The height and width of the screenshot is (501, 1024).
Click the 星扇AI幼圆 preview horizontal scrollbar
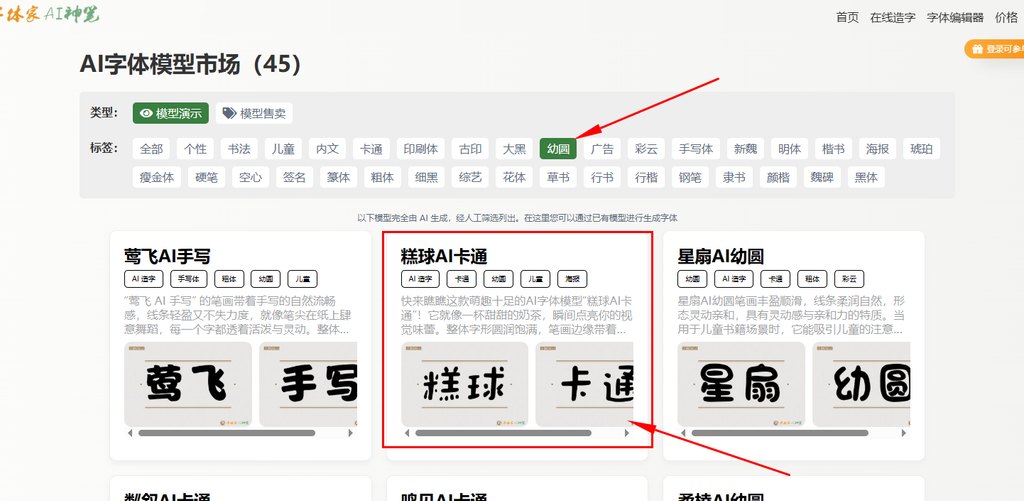tap(780, 433)
